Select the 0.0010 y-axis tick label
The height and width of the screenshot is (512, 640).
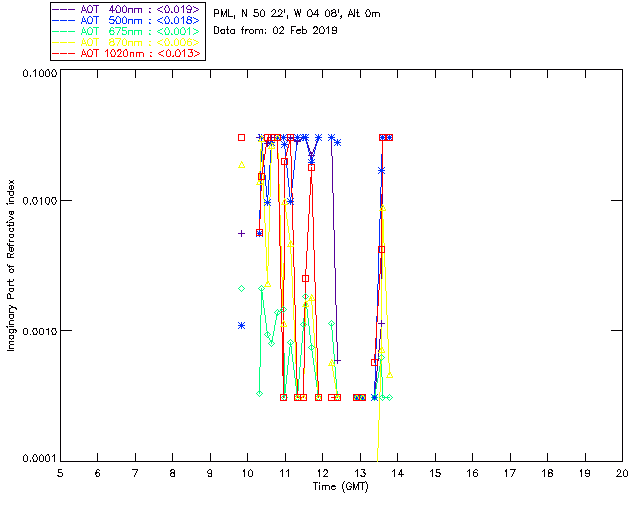coord(39,331)
